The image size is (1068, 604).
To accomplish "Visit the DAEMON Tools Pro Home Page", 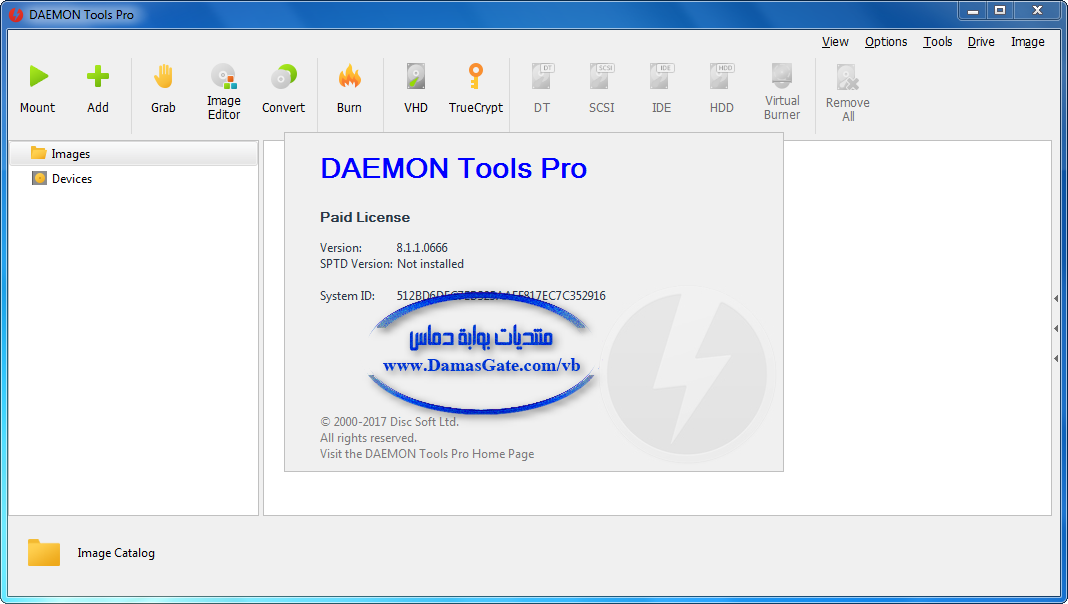I will click(427, 454).
